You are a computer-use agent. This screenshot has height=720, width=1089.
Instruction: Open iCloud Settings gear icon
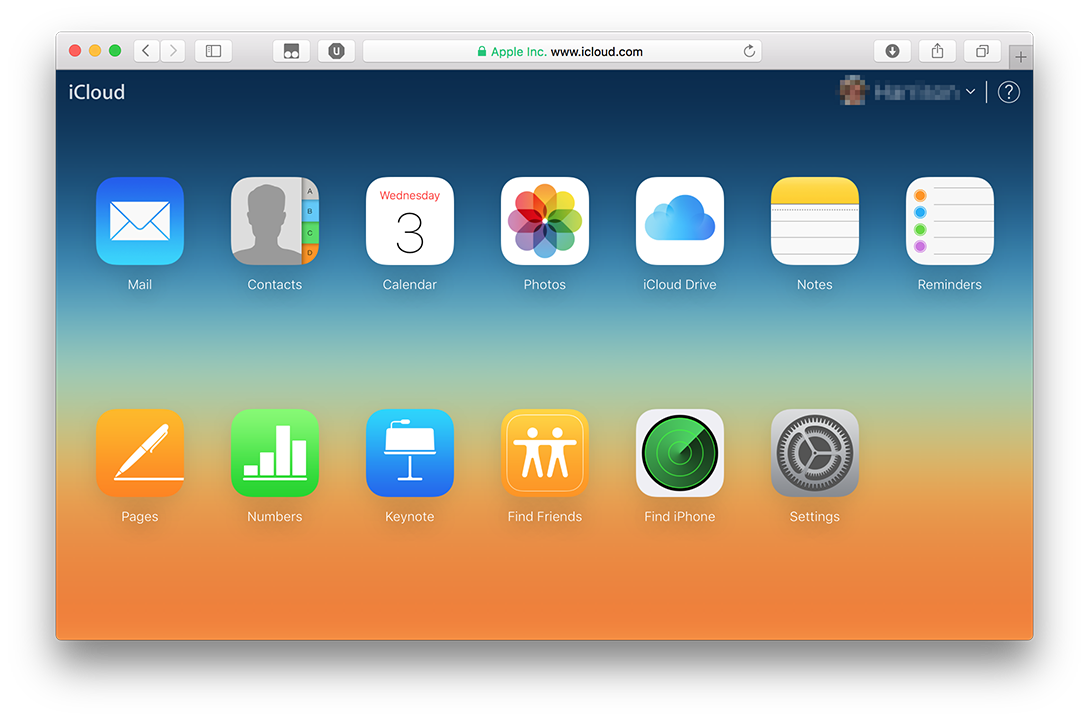pos(815,453)
